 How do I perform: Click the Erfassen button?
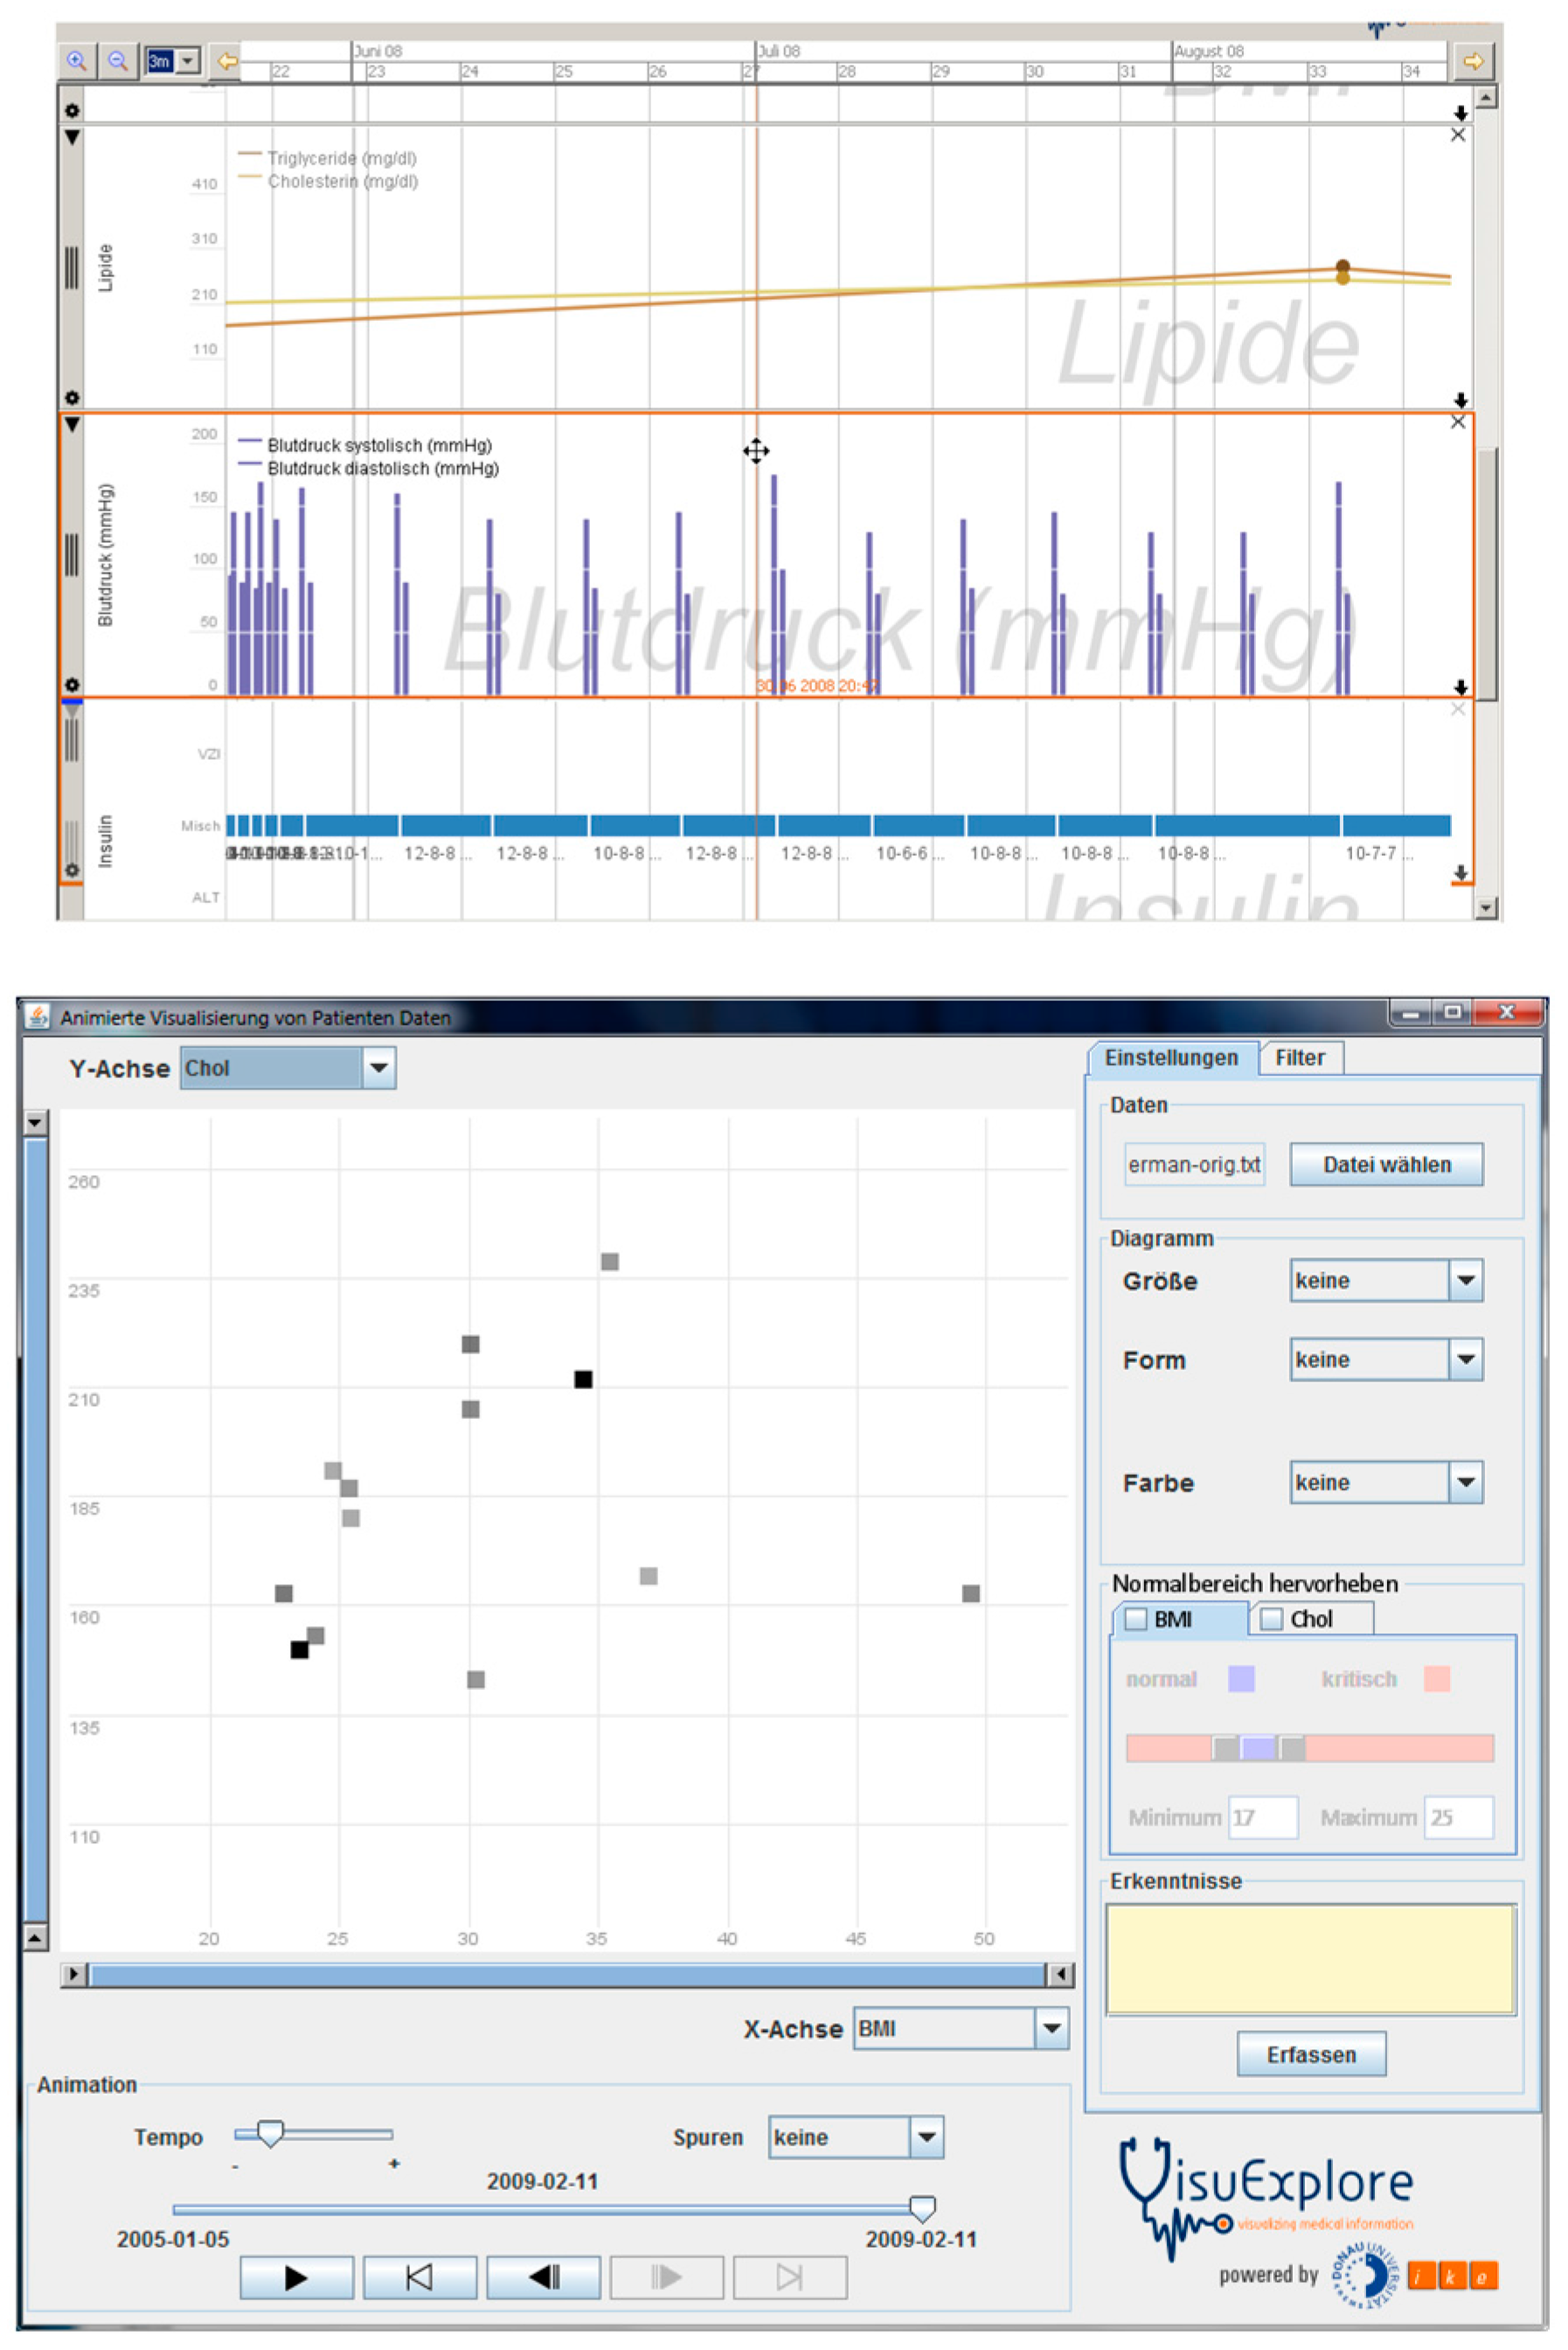click(1311, 2054)
